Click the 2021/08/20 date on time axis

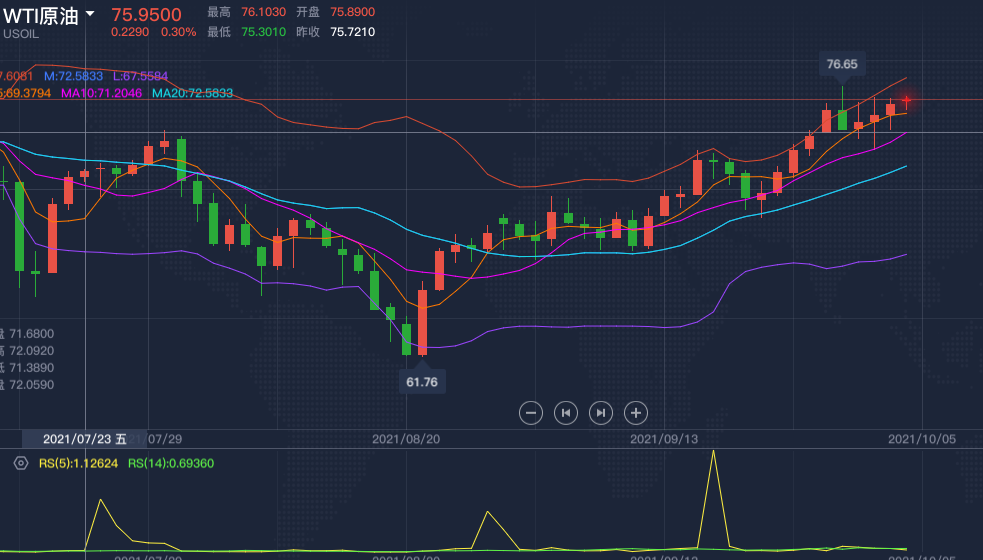coord(407,438)
